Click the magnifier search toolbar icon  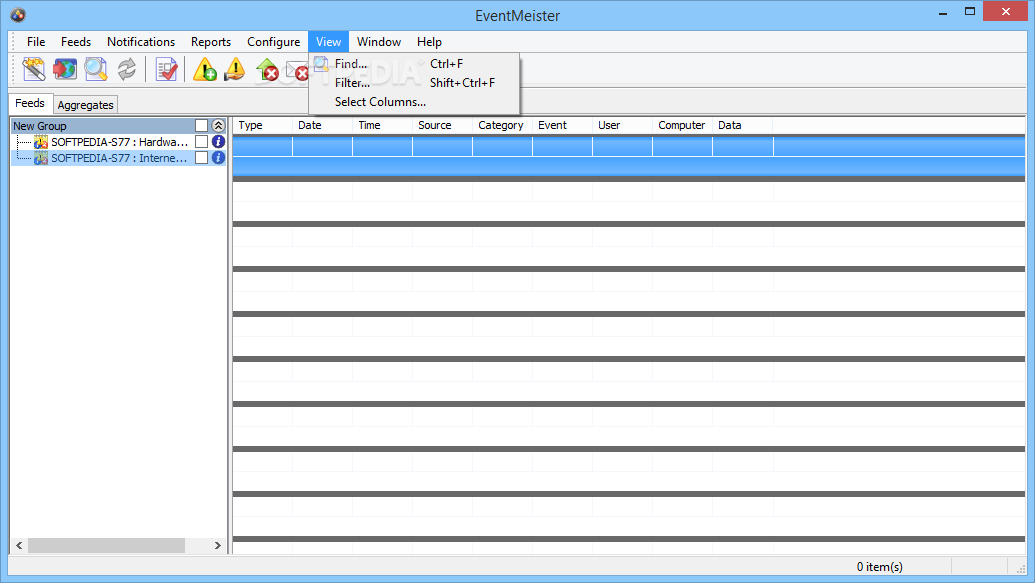tap(96, 69)
